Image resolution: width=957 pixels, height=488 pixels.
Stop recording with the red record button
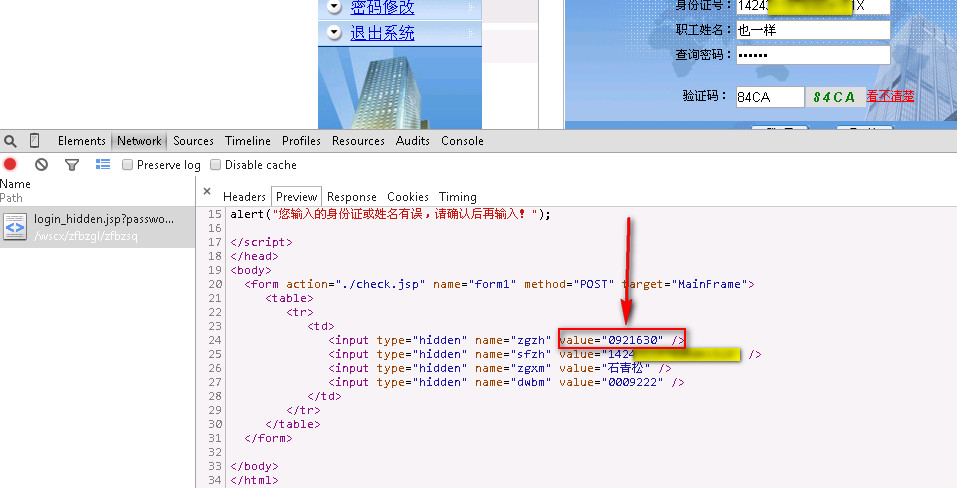click(10, 164)
